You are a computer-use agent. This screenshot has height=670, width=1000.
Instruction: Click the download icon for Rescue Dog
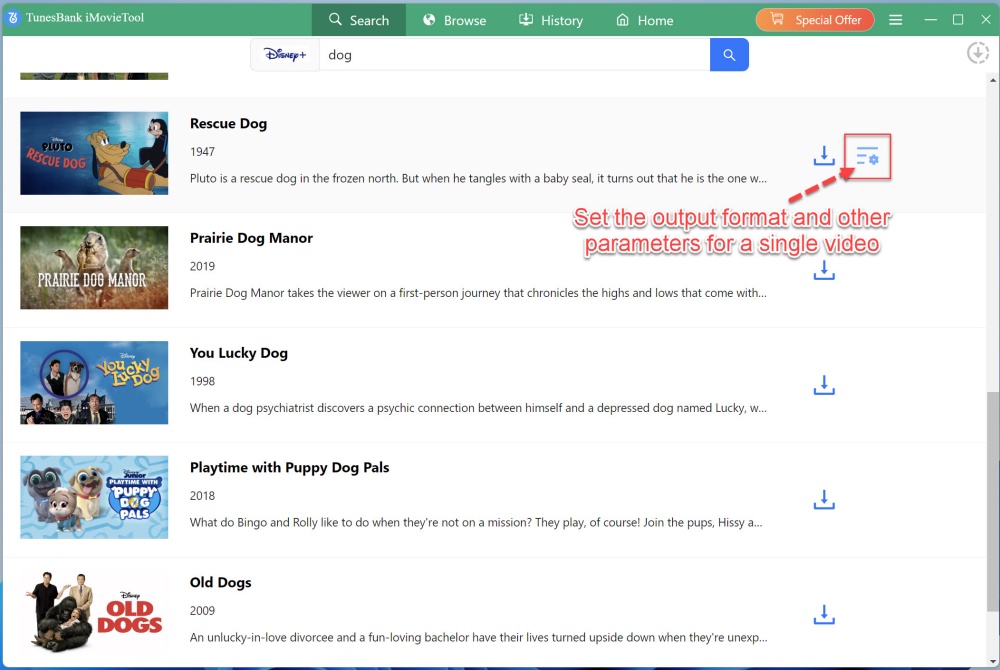point(823,156)
